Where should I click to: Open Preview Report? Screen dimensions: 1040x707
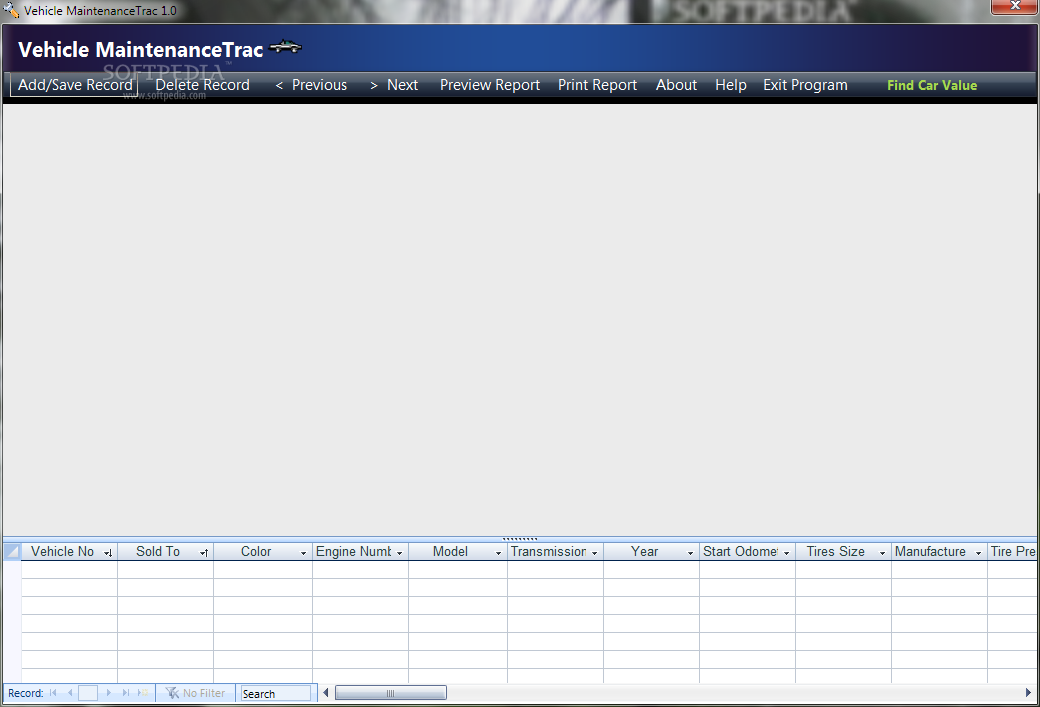pos(490,85)
